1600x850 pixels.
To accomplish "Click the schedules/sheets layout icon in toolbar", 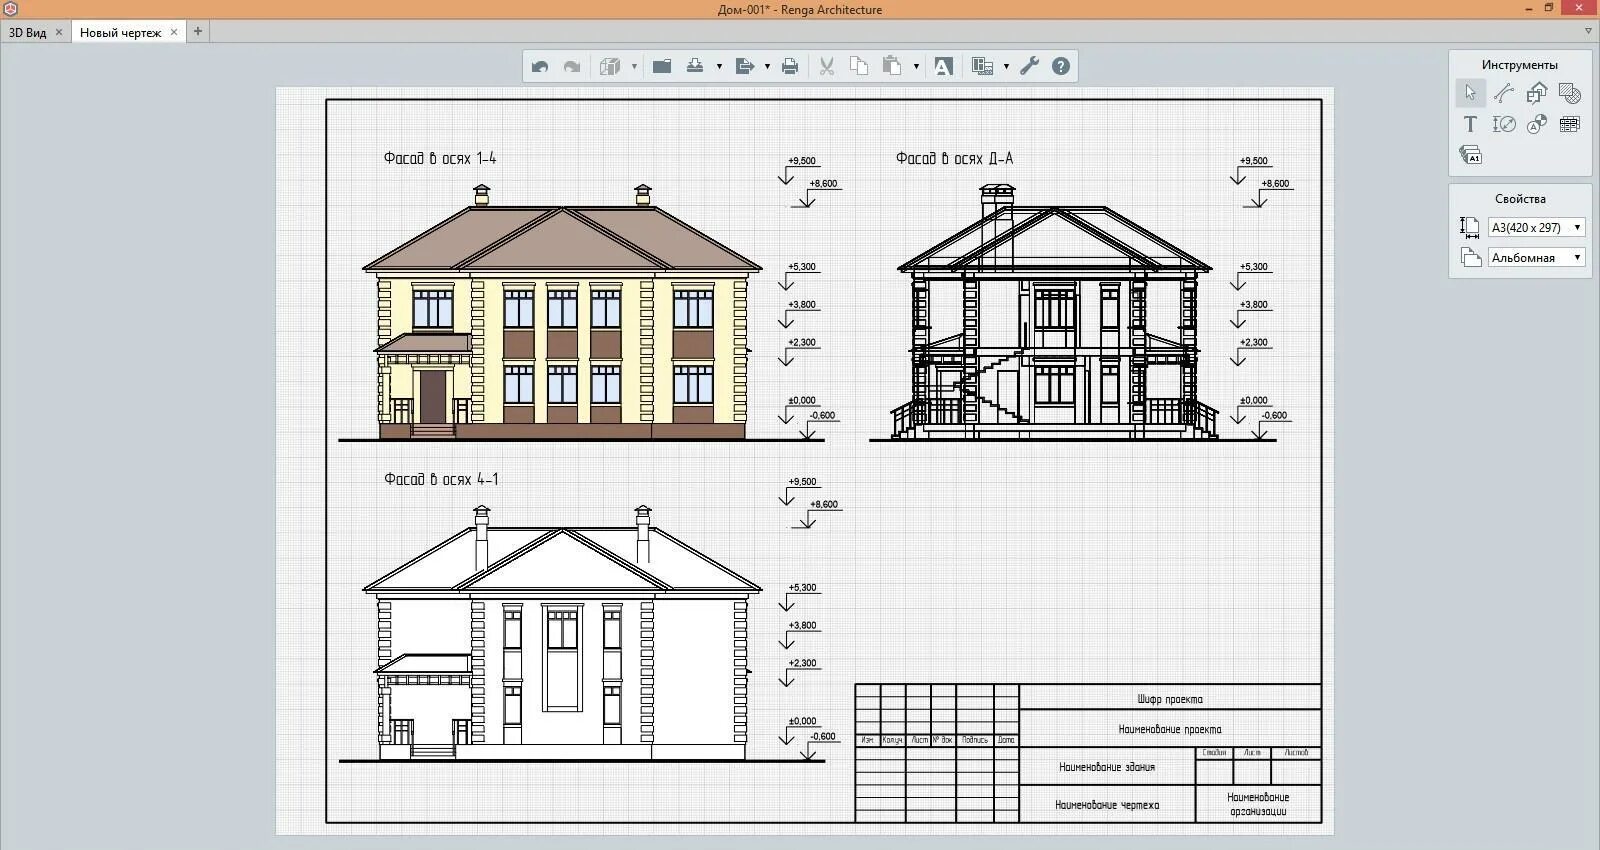I will pyautogui.click(x=982, y=66).
